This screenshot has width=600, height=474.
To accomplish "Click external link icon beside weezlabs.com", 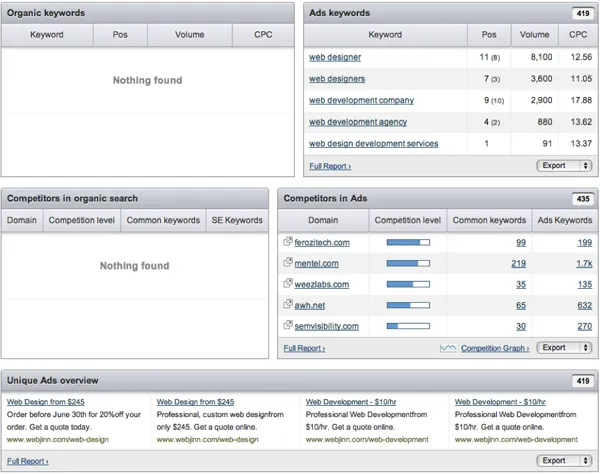I will pyautogui.click(x=288, y=284).
